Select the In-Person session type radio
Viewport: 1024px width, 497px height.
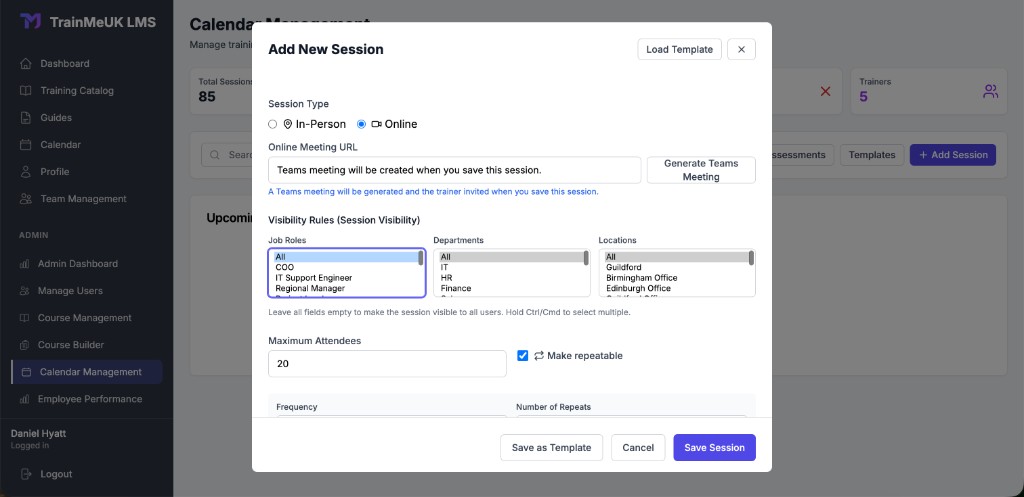(273, 124)
